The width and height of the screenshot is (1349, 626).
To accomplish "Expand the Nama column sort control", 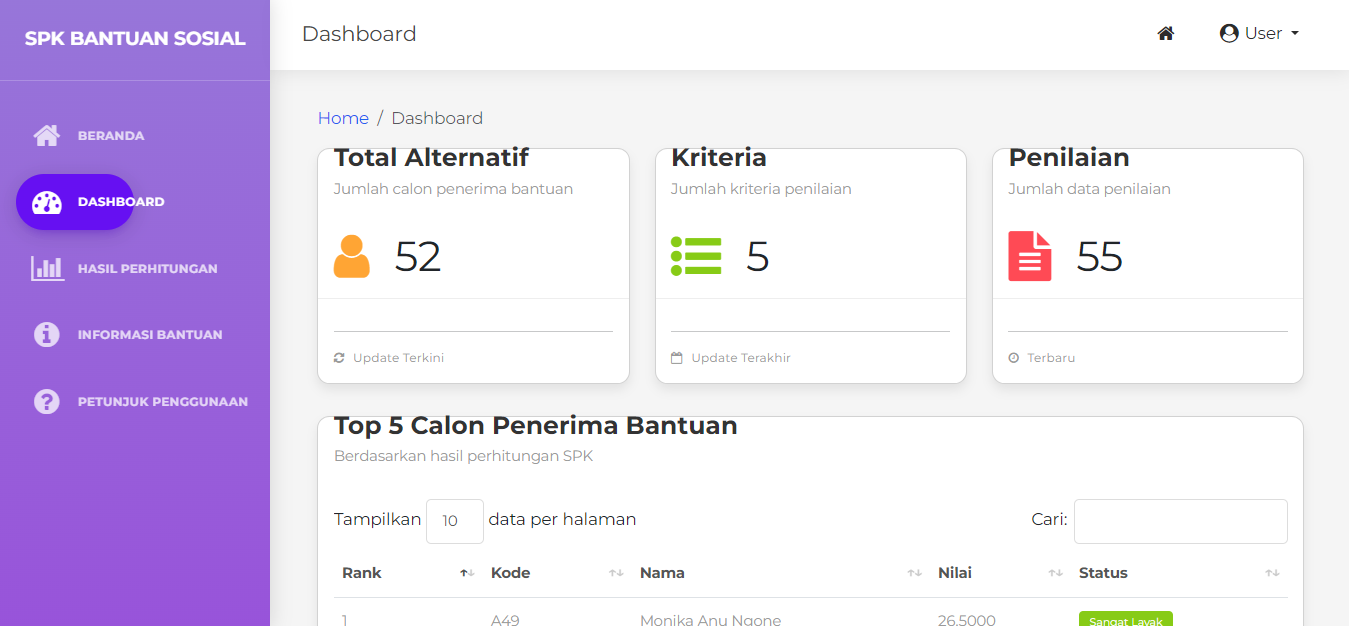I will coord(914,573).
